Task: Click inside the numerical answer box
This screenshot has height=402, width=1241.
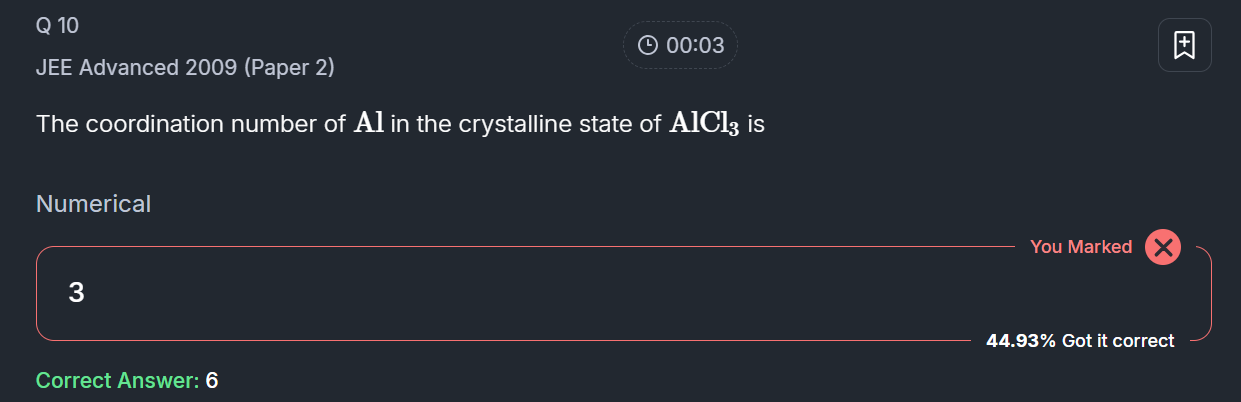Action: point(600,293)
